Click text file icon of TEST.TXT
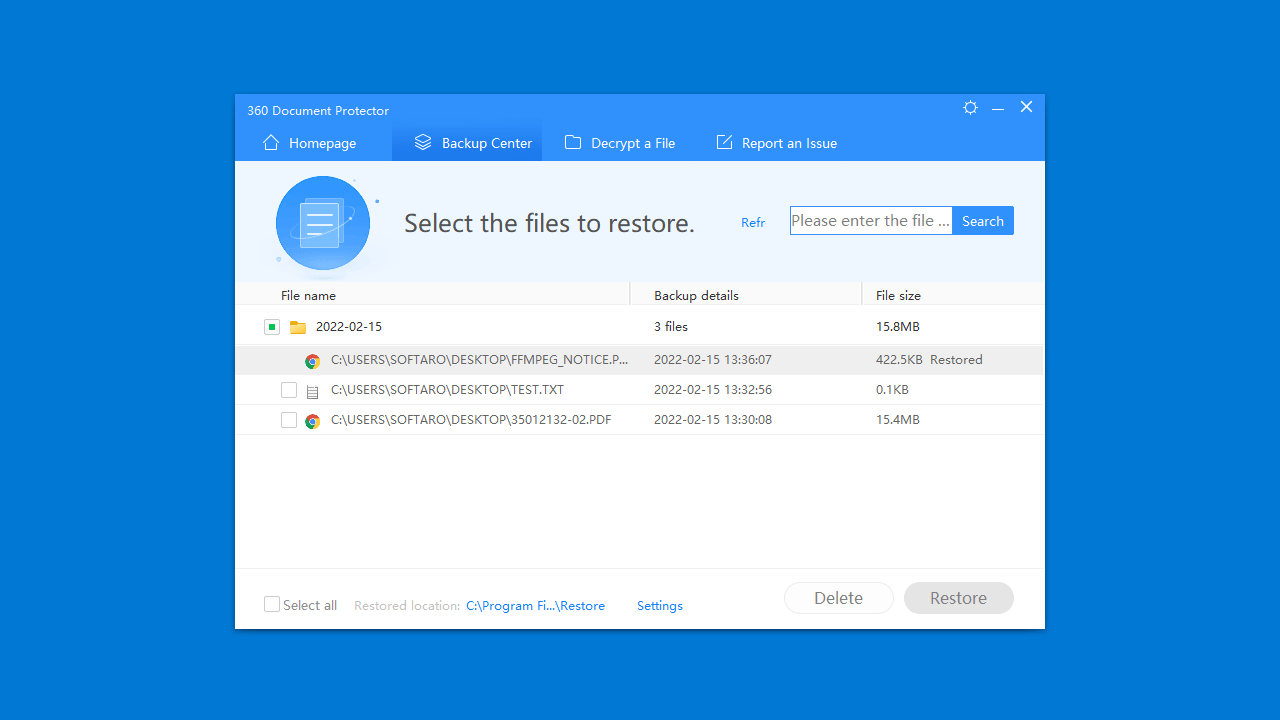The width and height of the screenshot is (1280, 720). click(313, 391)
